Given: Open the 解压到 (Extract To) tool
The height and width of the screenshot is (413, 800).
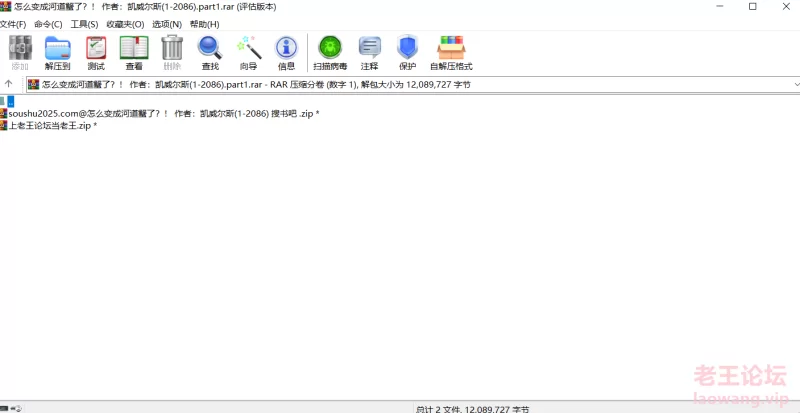Looking at the screenshot, I should click(x=57, y=52).
